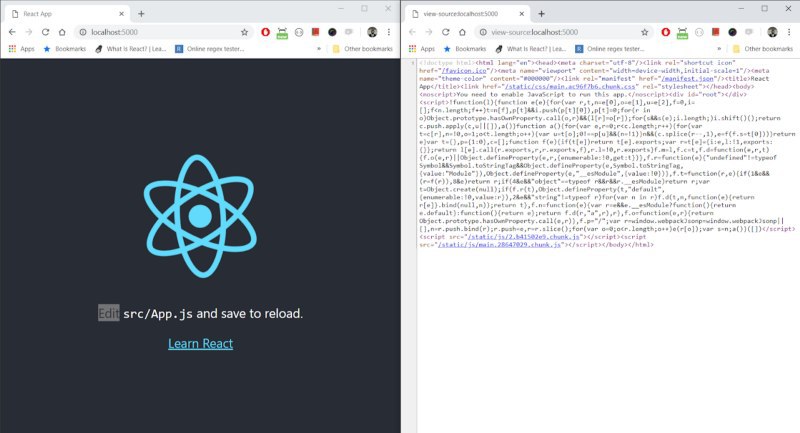Screen dimensions: 800x433
Task: Go home in the view-source window
Action: tap(462, 32)
